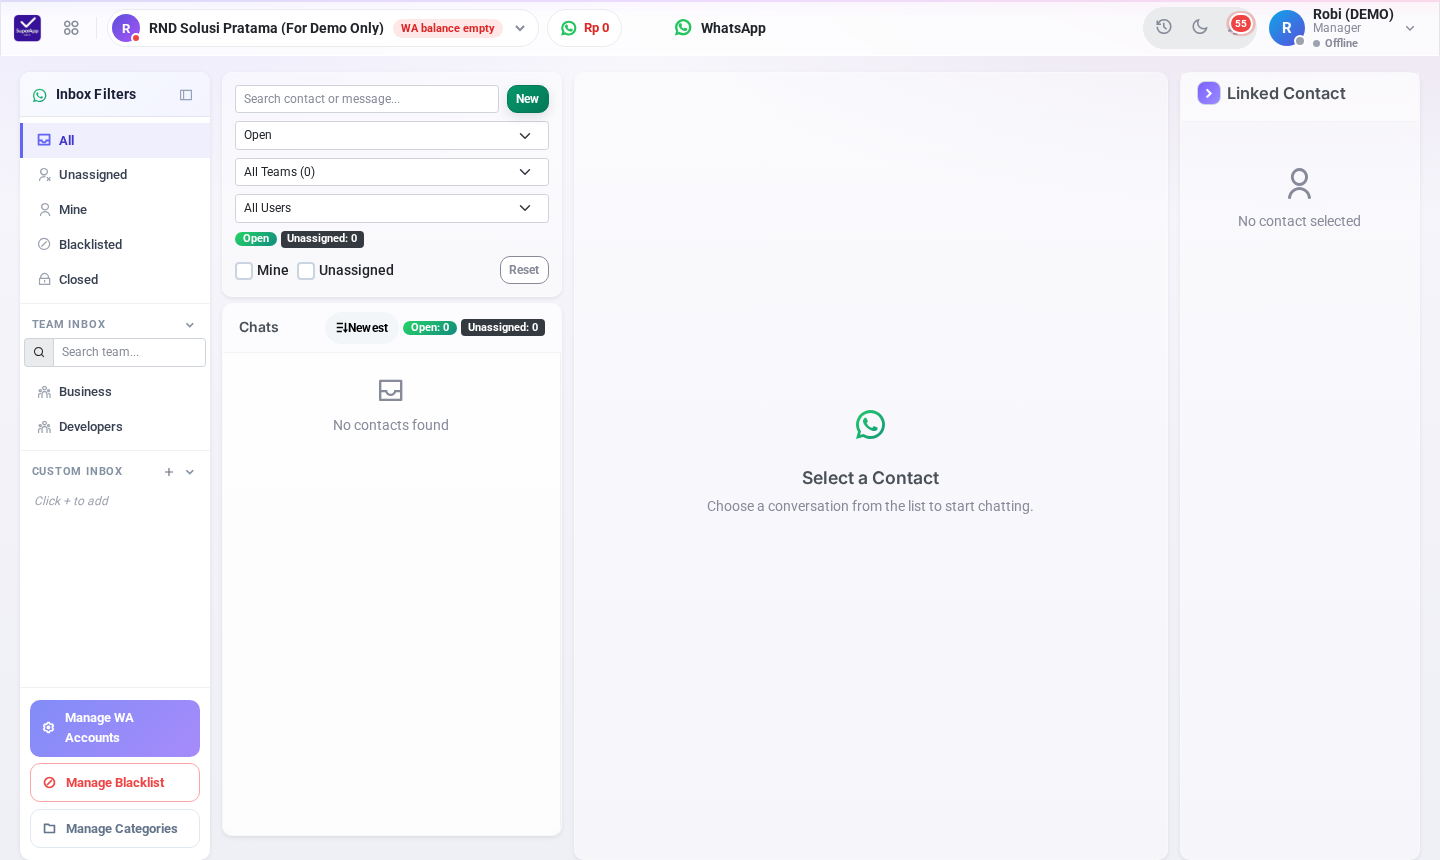Click the Unassigned: 0 badge in Chats header
The width and height of the screenshot is (1440, 860).
503,328
